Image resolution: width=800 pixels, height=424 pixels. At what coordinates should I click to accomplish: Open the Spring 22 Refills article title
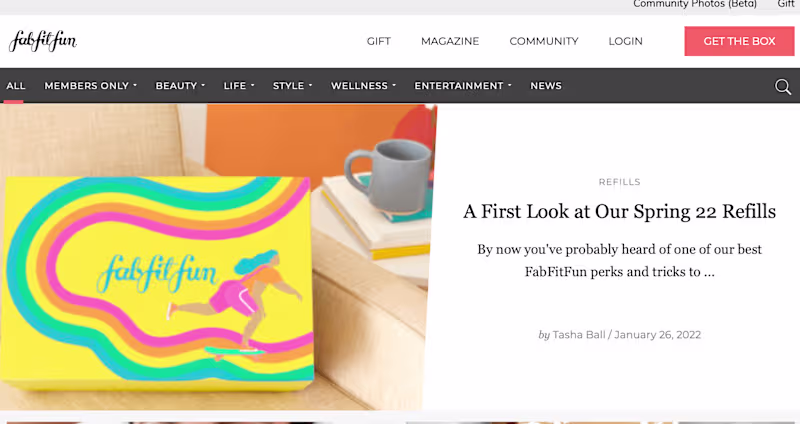pyautogui.click(x=619, y=212)
